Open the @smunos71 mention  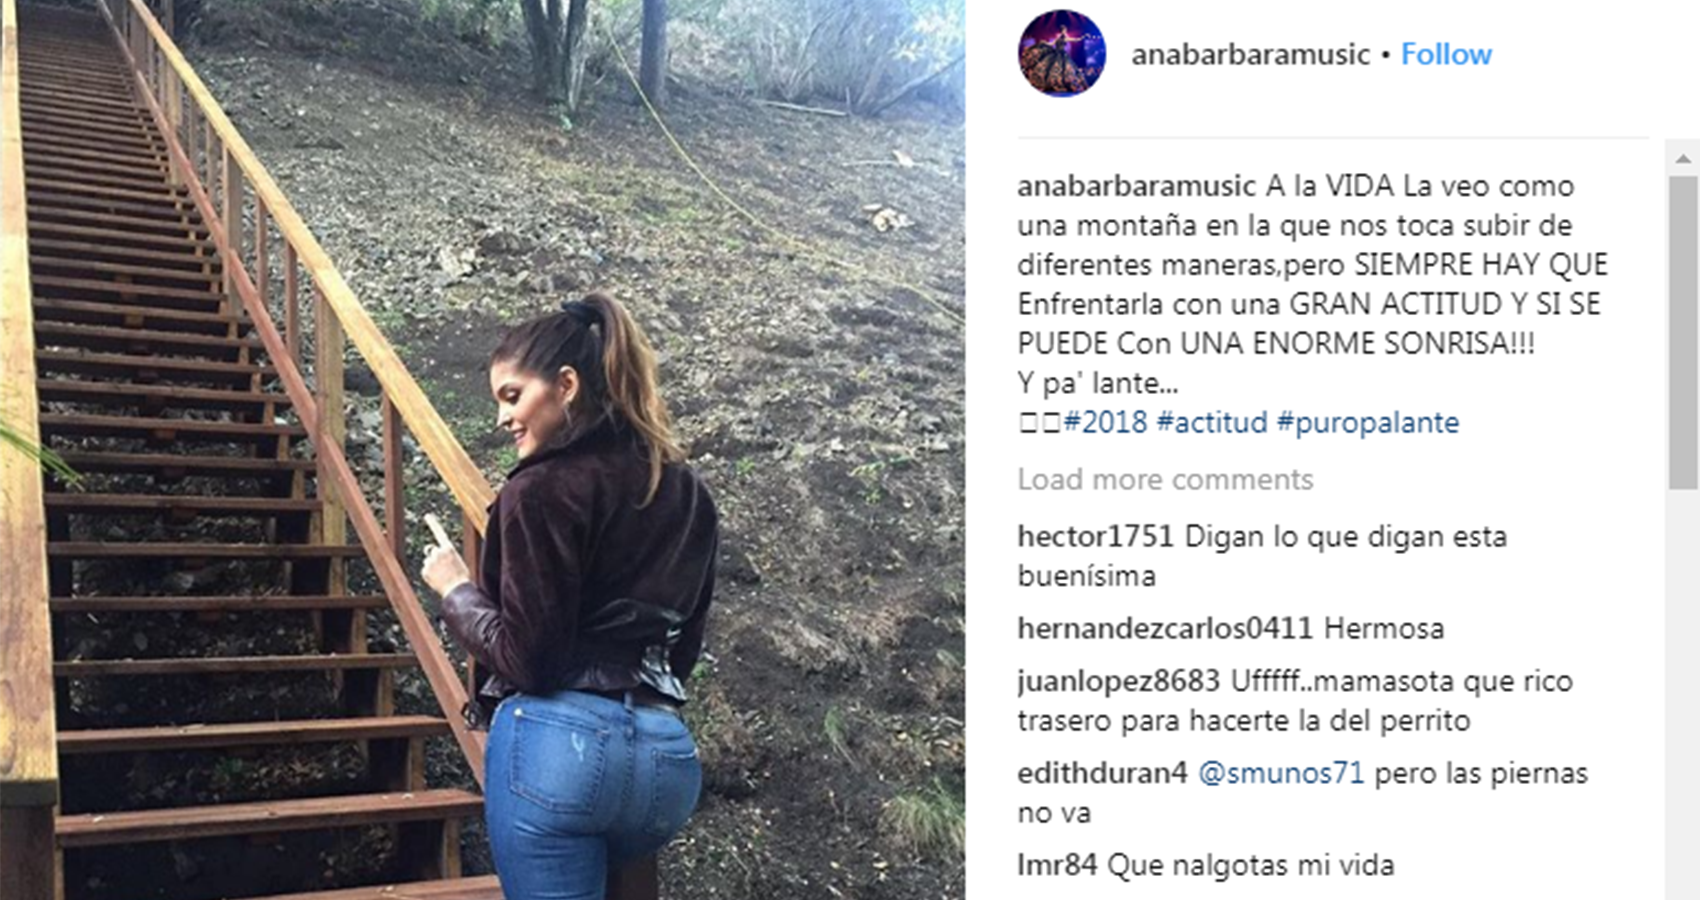tap(1280, 774)
